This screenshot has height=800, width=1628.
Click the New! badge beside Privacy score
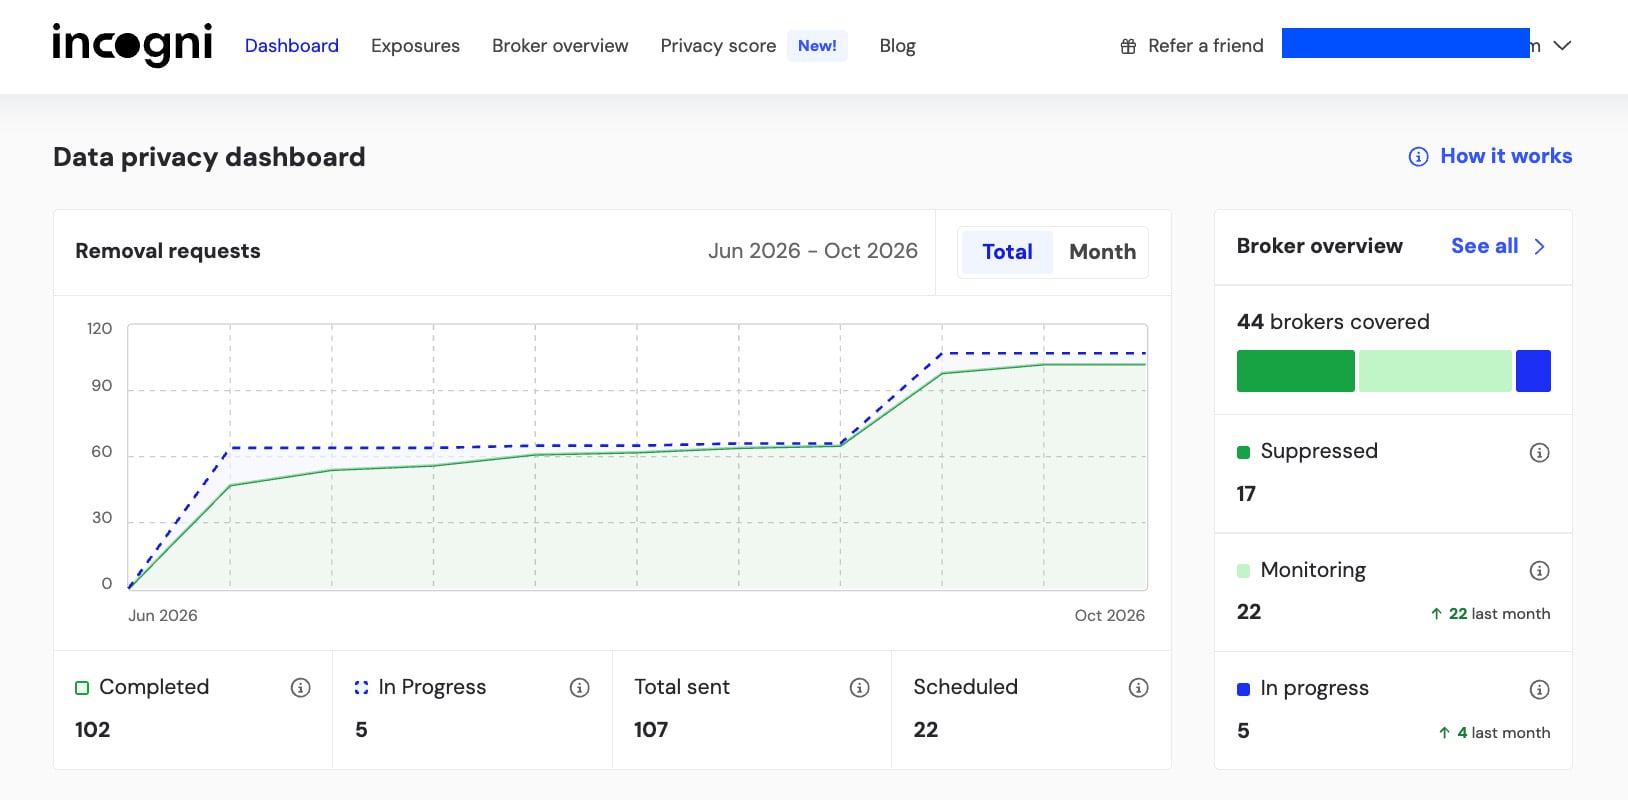pyautogui.click(x=817, y=46)
